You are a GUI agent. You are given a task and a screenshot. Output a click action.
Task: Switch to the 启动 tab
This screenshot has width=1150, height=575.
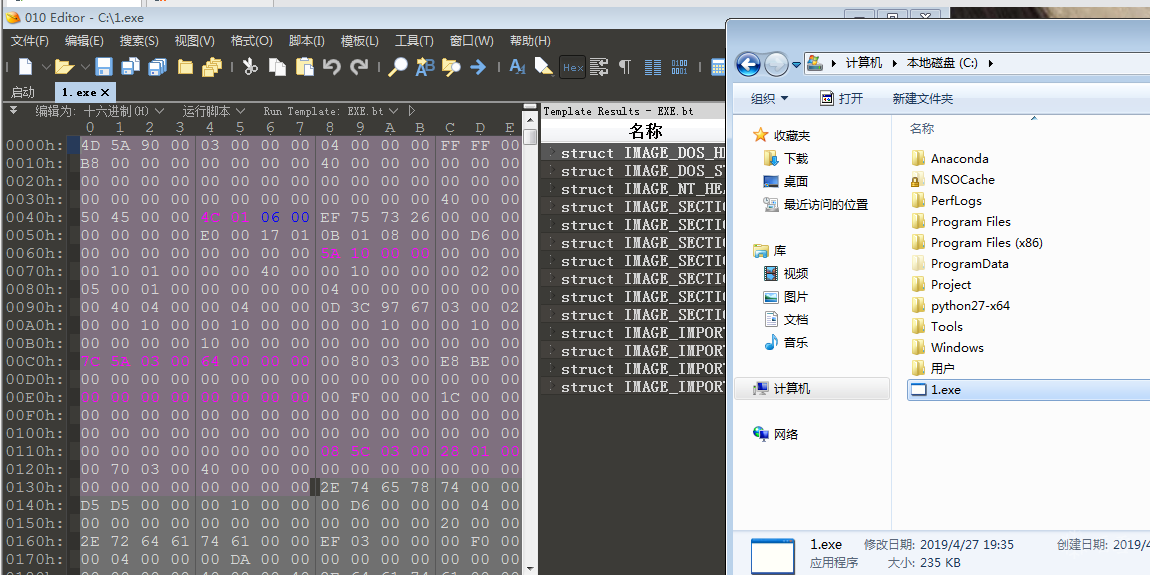(23, 92)
